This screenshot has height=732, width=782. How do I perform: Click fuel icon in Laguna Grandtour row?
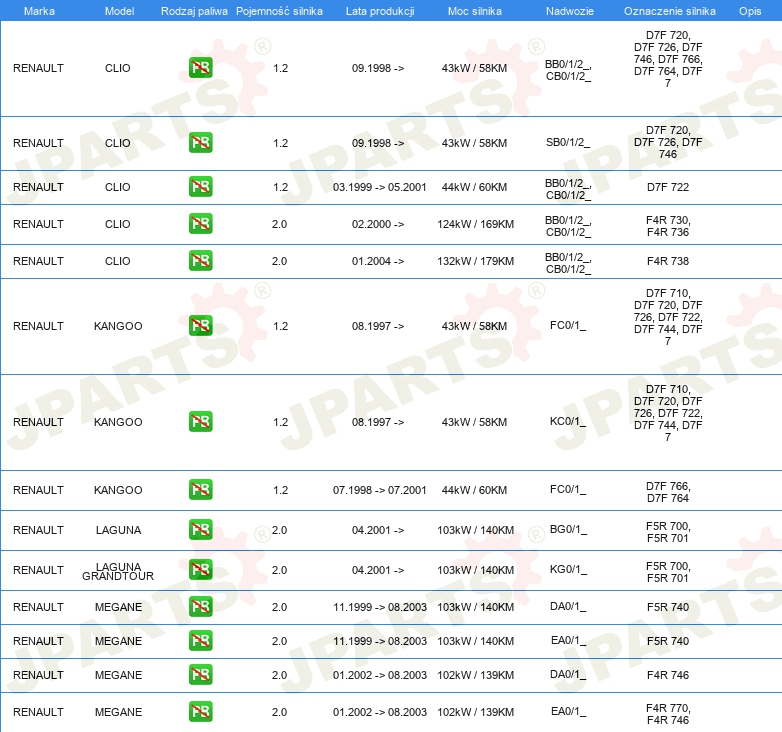(x=201, y=570)
